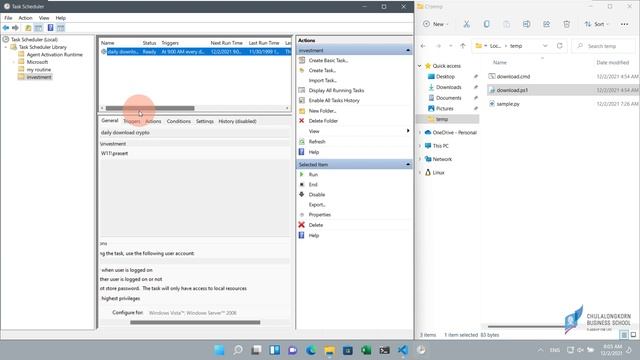Click the Copy icon in File Explorer toolbar

(487, 24)
